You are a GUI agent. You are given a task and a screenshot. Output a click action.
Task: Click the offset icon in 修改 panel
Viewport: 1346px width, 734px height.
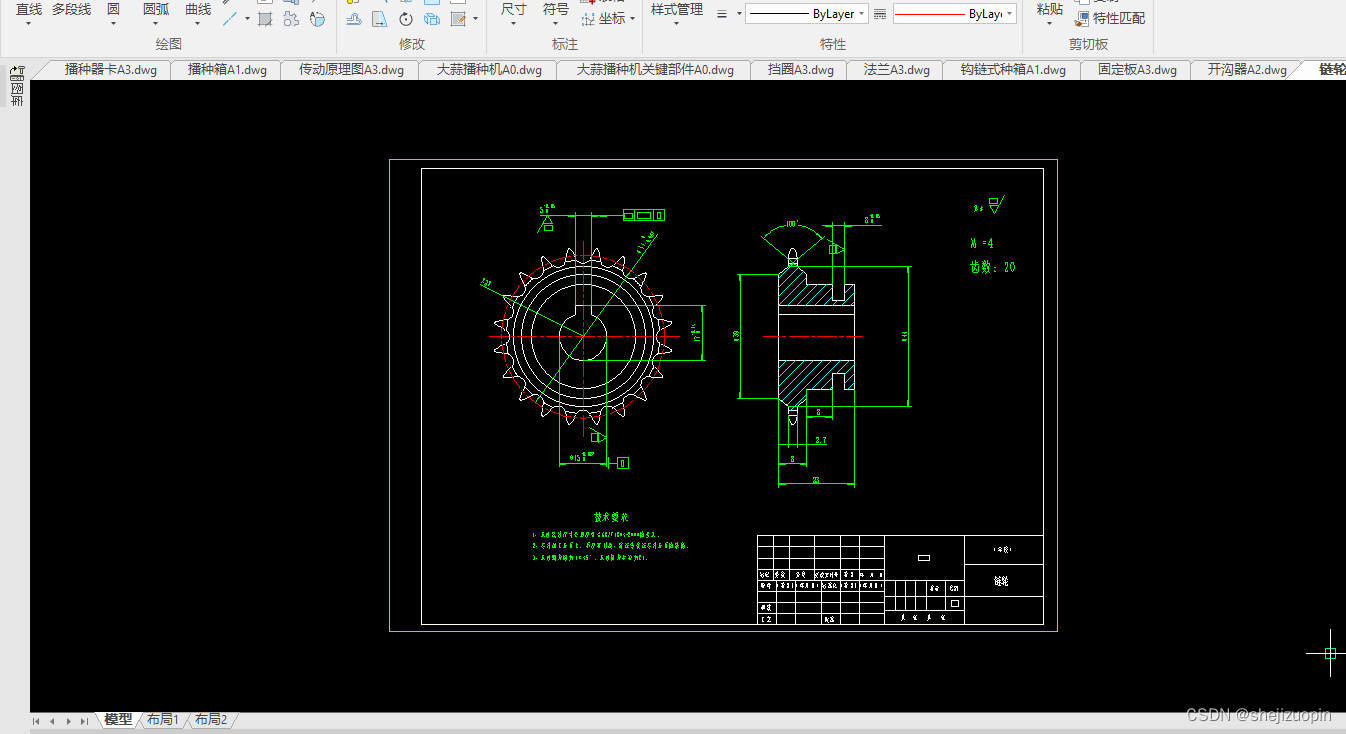tap(354, 19)
